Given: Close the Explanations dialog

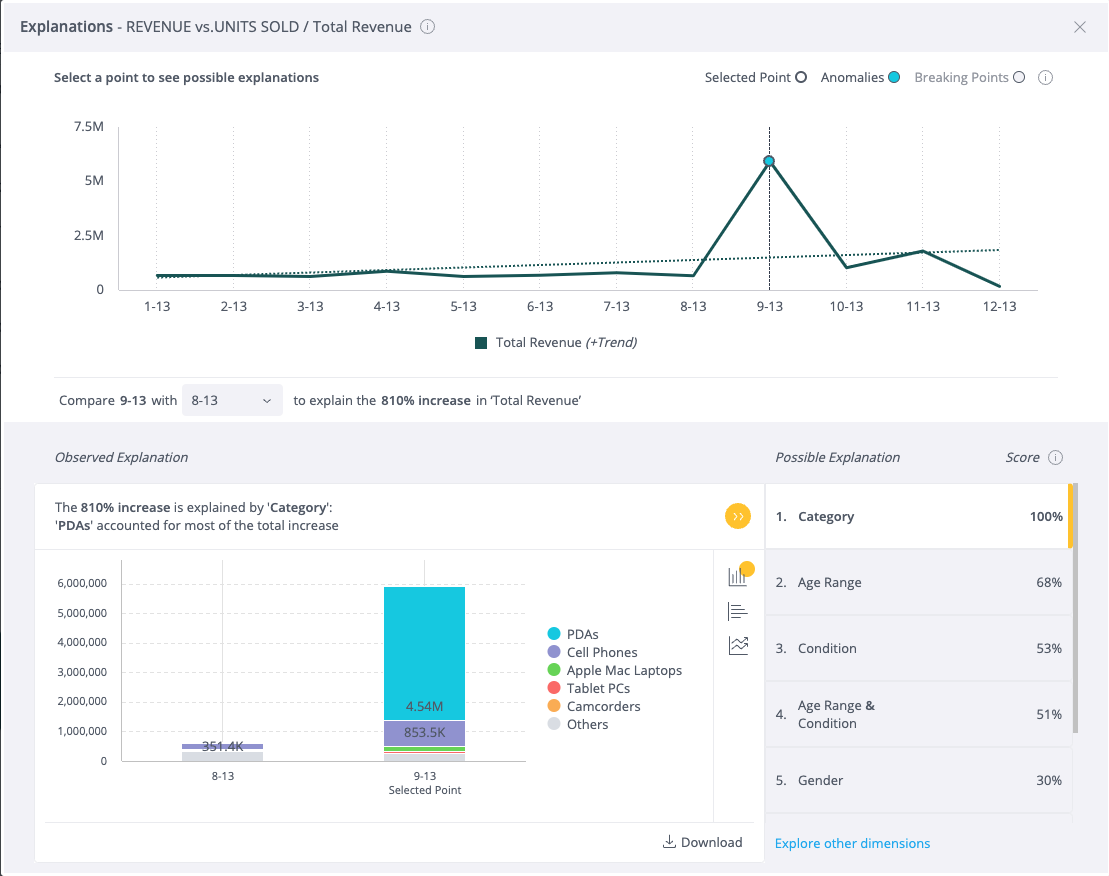Looking at the screenshot, I should [x=1079, y=27].
